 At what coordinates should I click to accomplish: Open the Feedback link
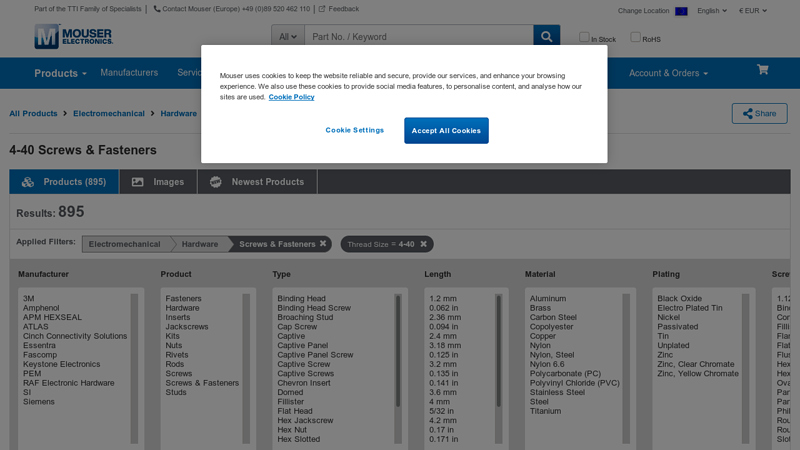338,9
